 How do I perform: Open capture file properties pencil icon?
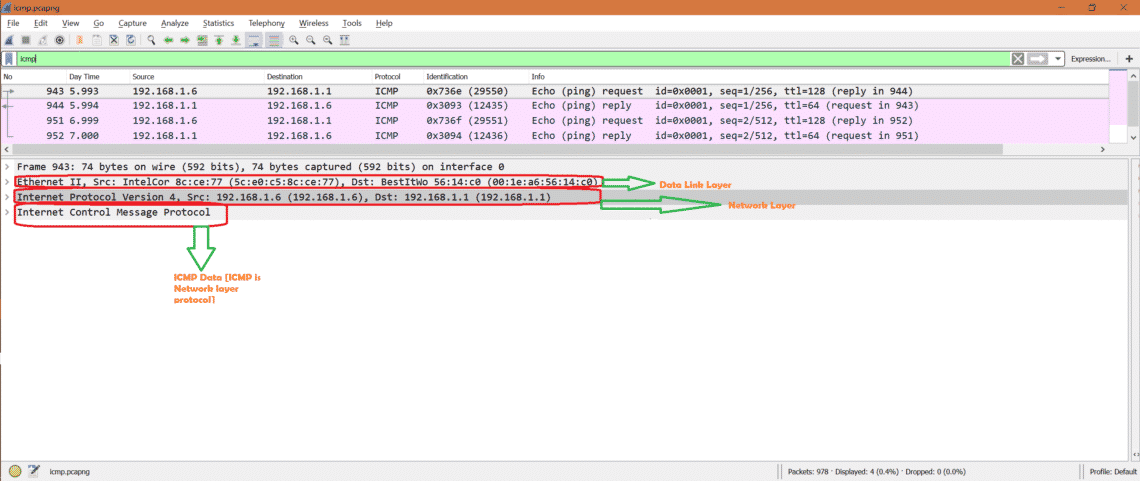click(33, 471)
